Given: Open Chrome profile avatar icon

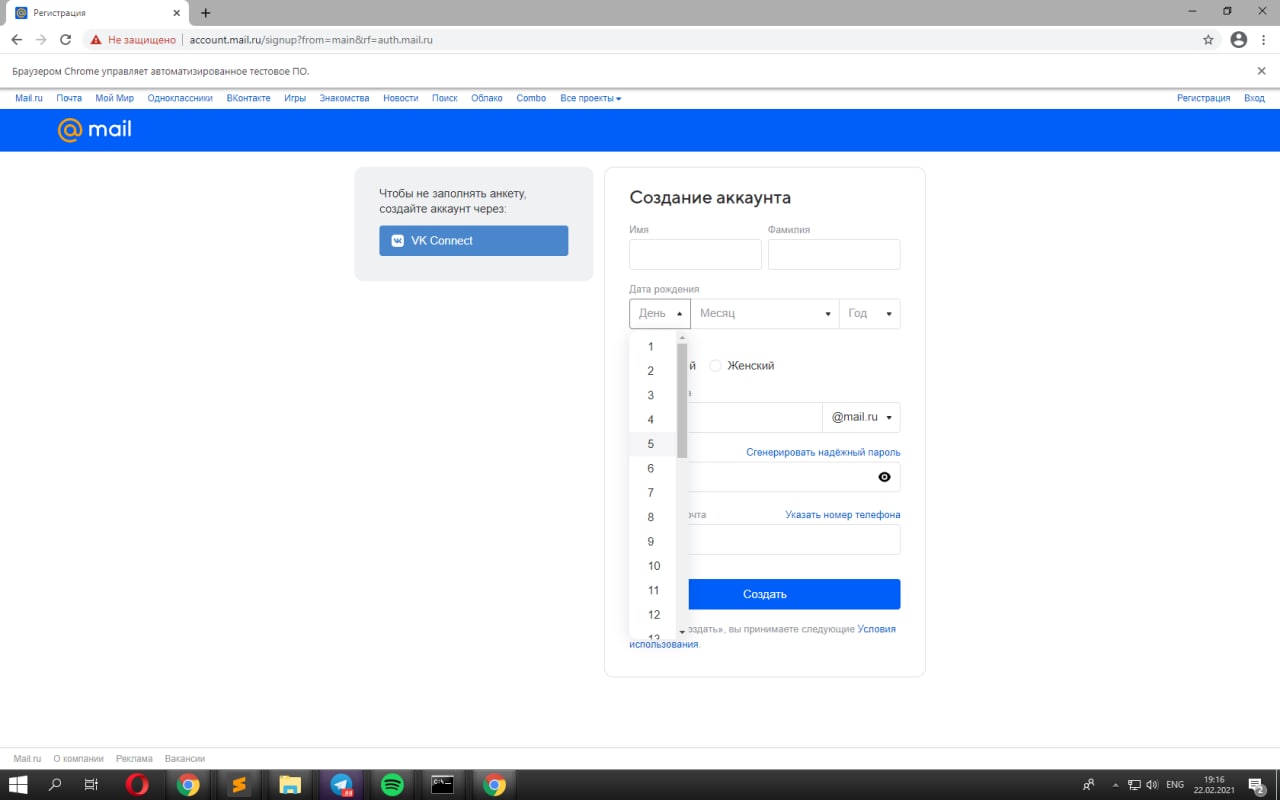Looking at the screenshot, I should pyautogui.click(x=1239, y=40).
